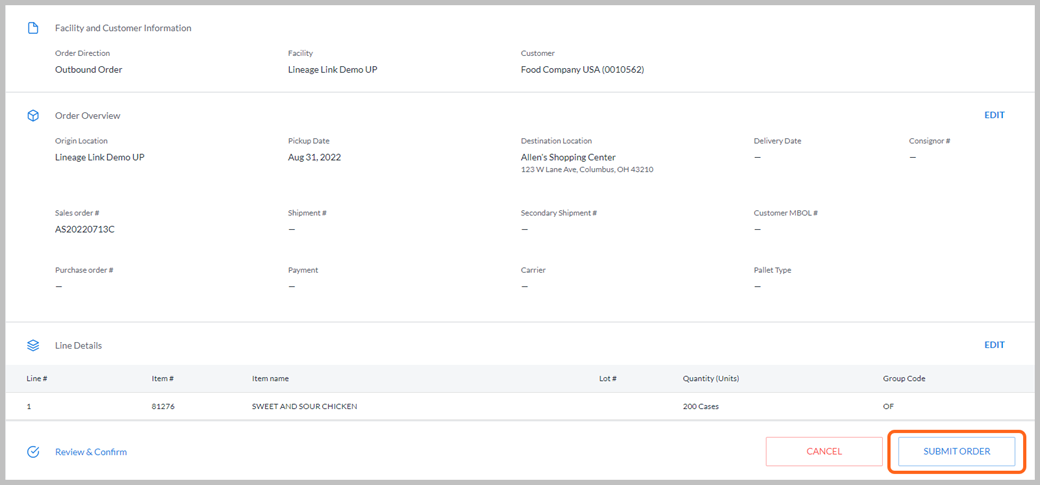Click the Quantity (Units) column header
Viewport: 1040px width, 485px height.
[711, 379]
